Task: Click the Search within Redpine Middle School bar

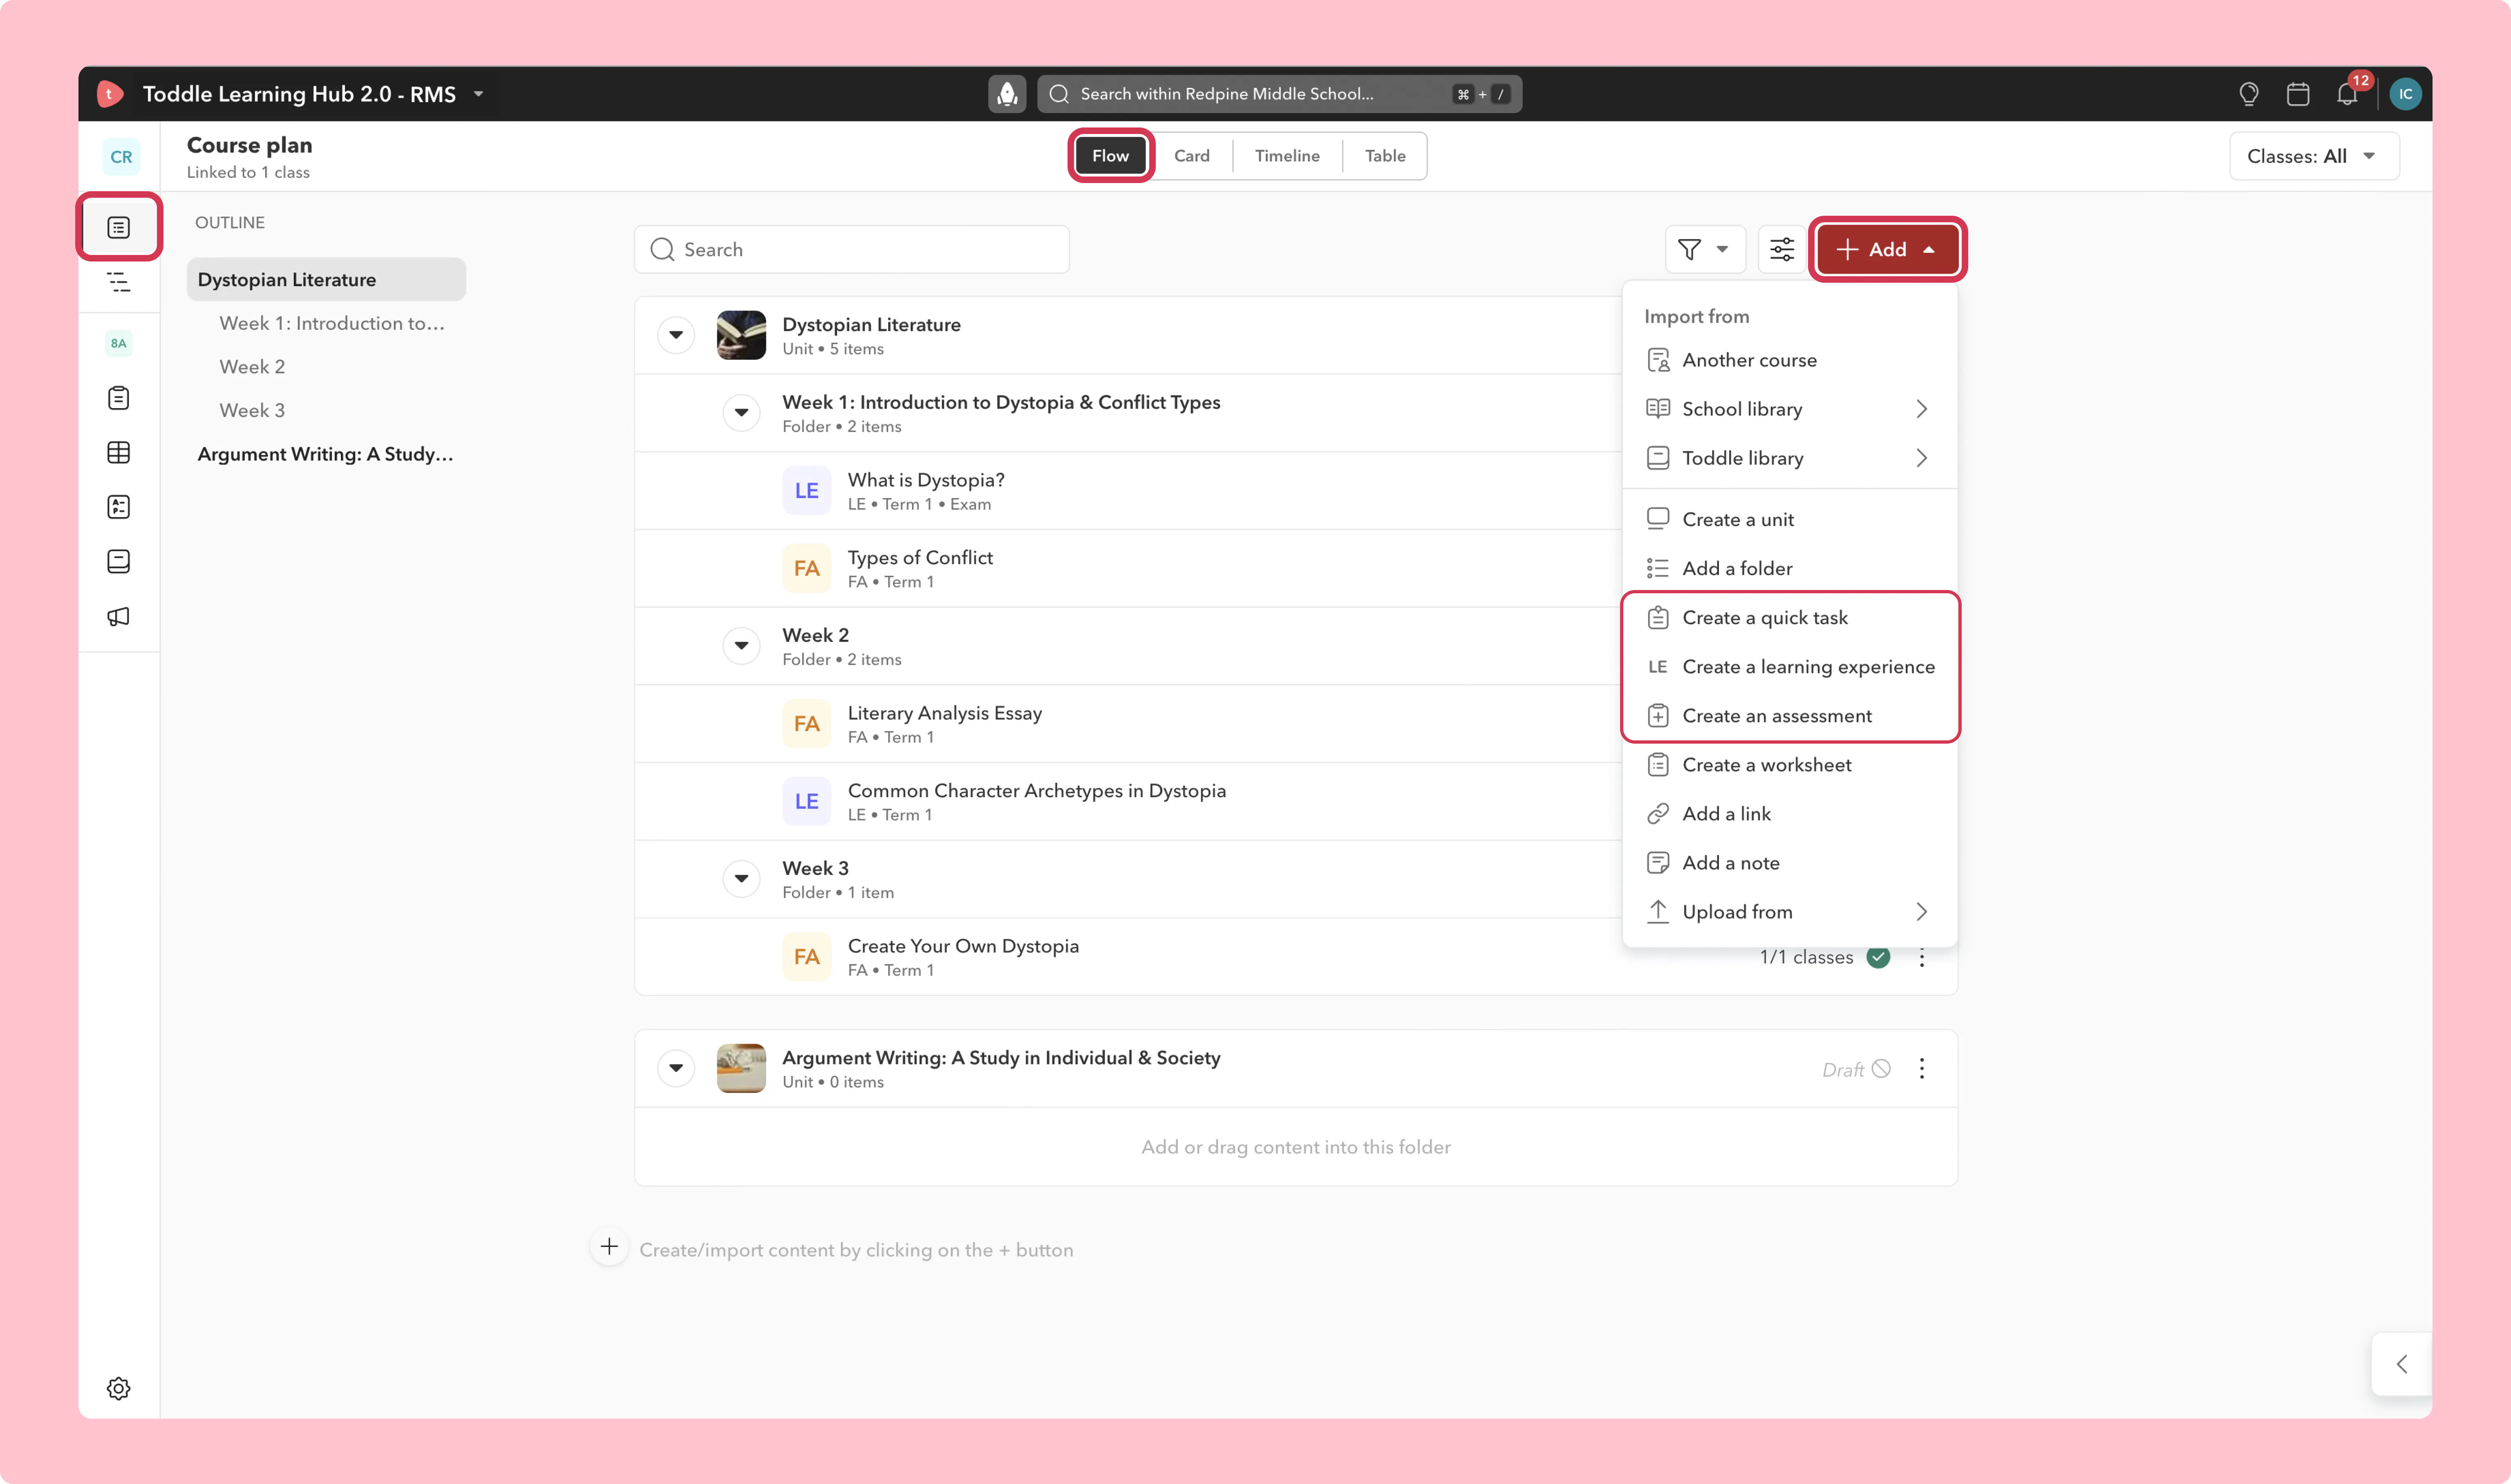Action: point(1279,94)
